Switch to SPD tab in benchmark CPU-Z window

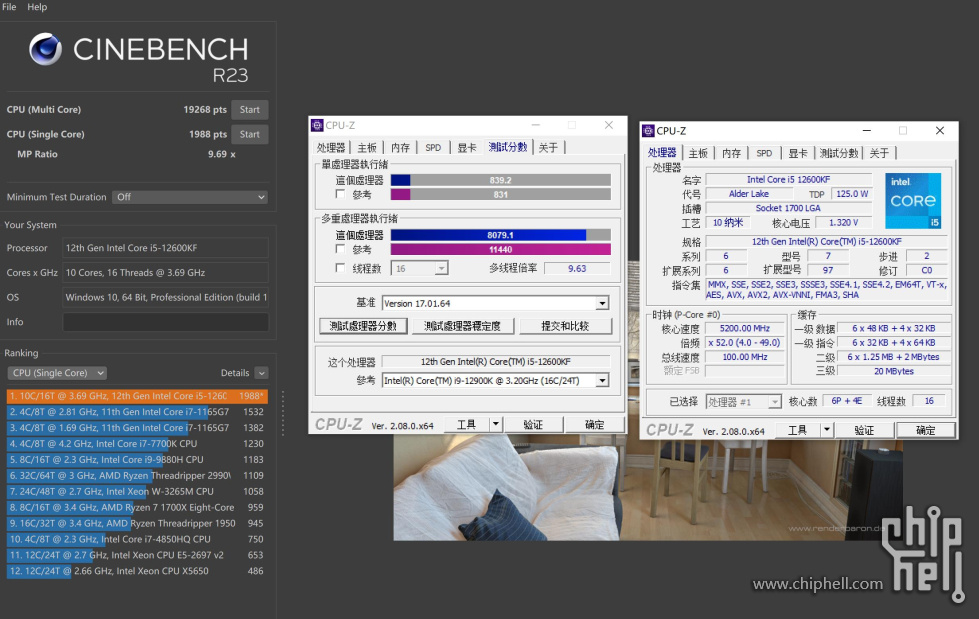(x=433, y=147)
